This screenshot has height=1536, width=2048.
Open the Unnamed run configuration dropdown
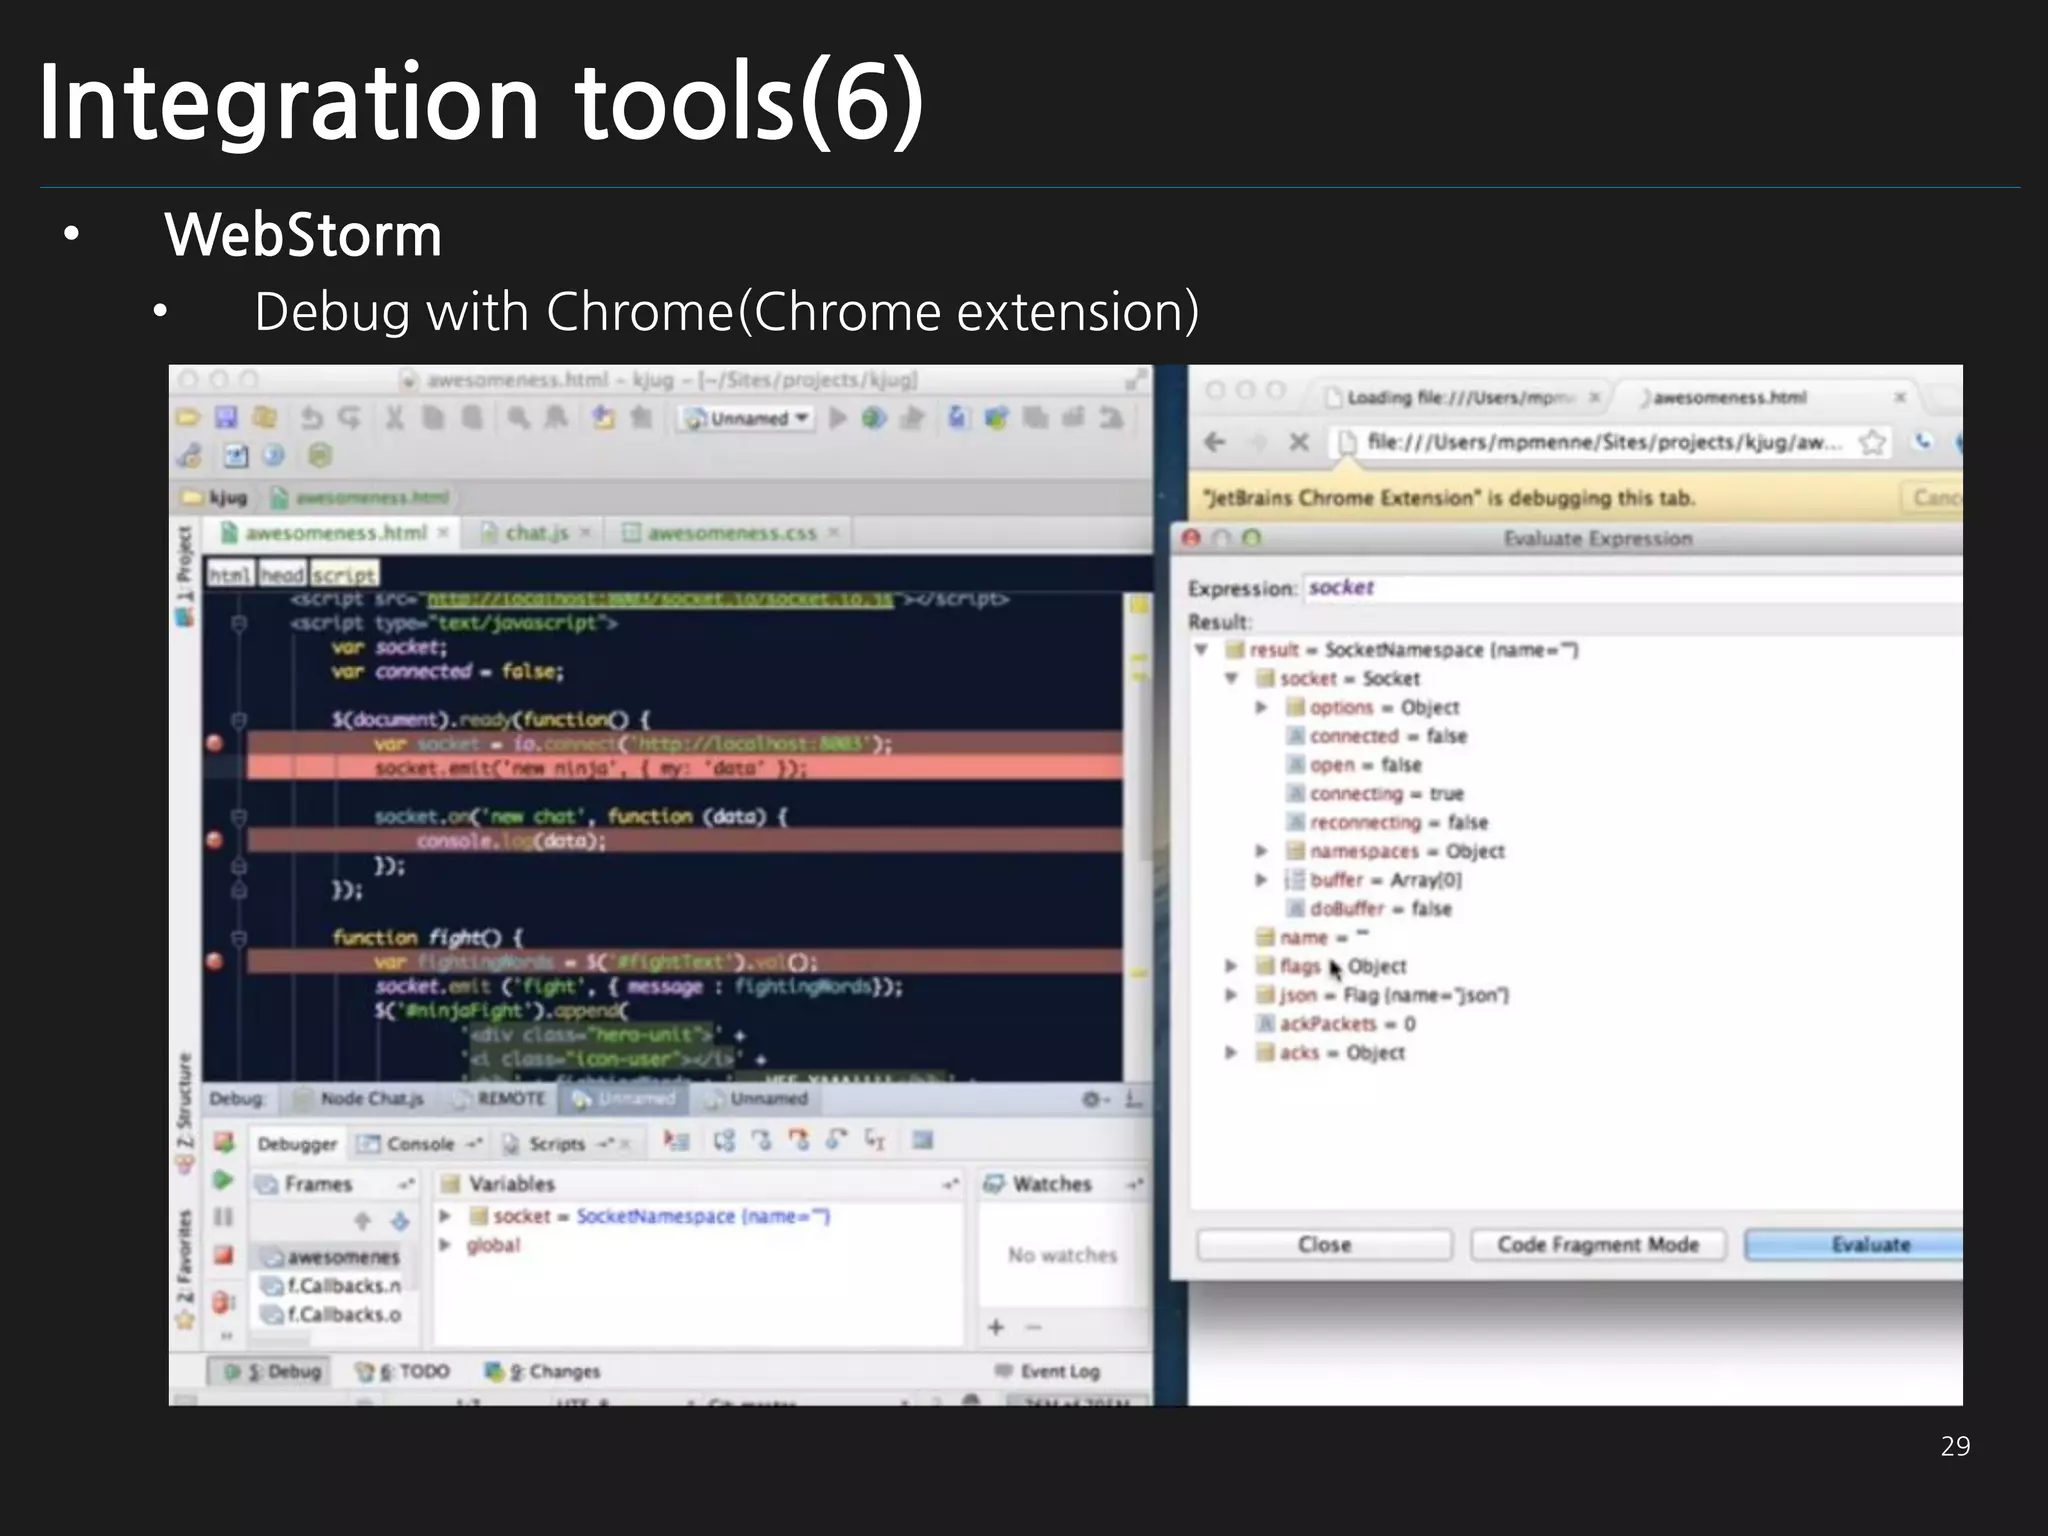click(x=746, y=418)
